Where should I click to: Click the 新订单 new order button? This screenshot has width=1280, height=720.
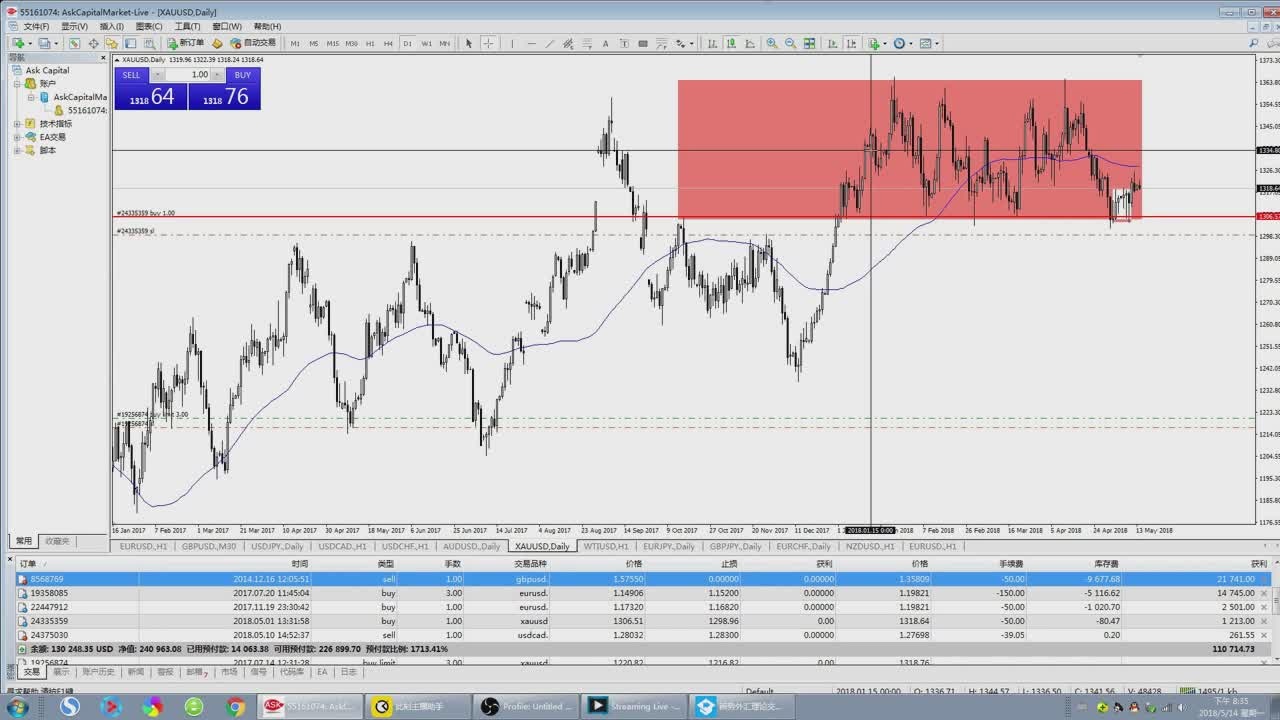[185, 43]
